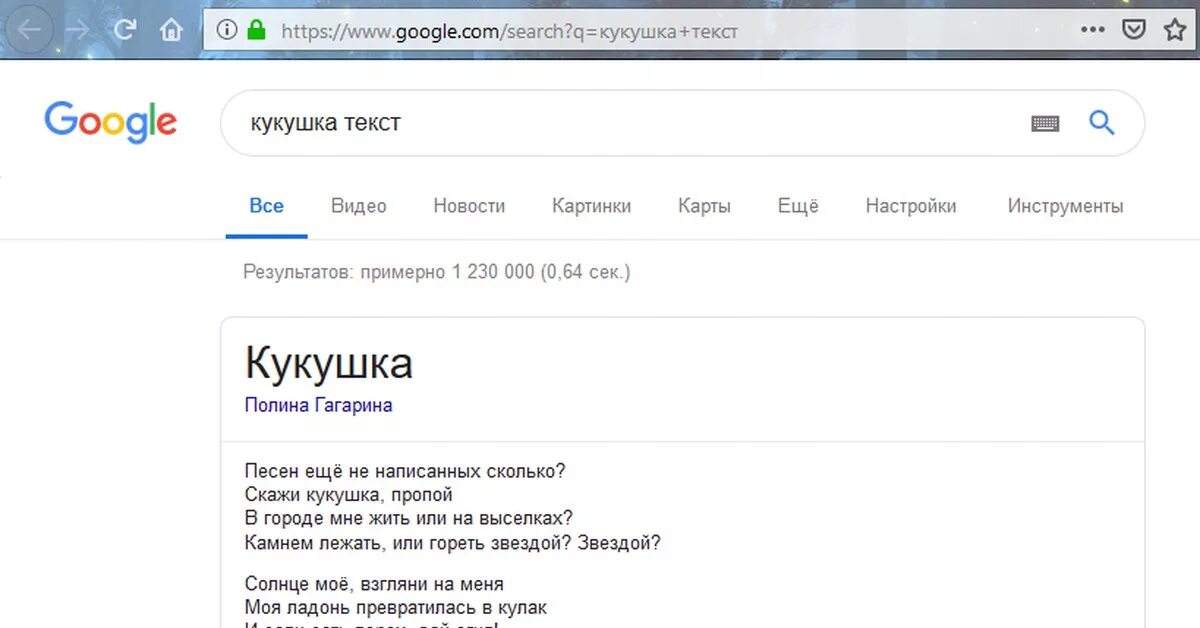Image resolution: width=1200 pixels, height=628 pixels.
Task: Click the lyric line "Песен ещё не написанных сколько?"
Action: [x=406, y=469]
